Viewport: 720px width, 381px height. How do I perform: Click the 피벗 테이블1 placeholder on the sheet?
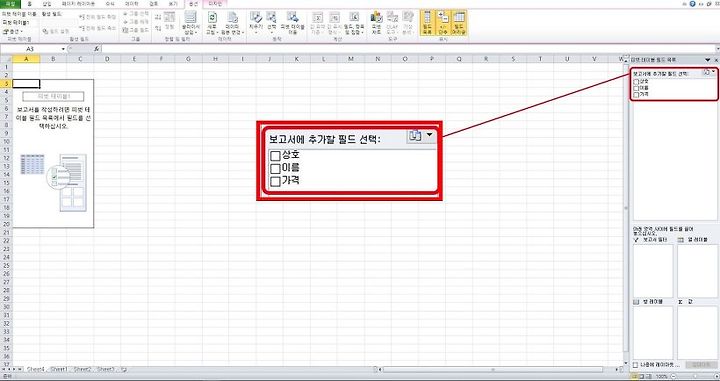click(x=53, y=96)
